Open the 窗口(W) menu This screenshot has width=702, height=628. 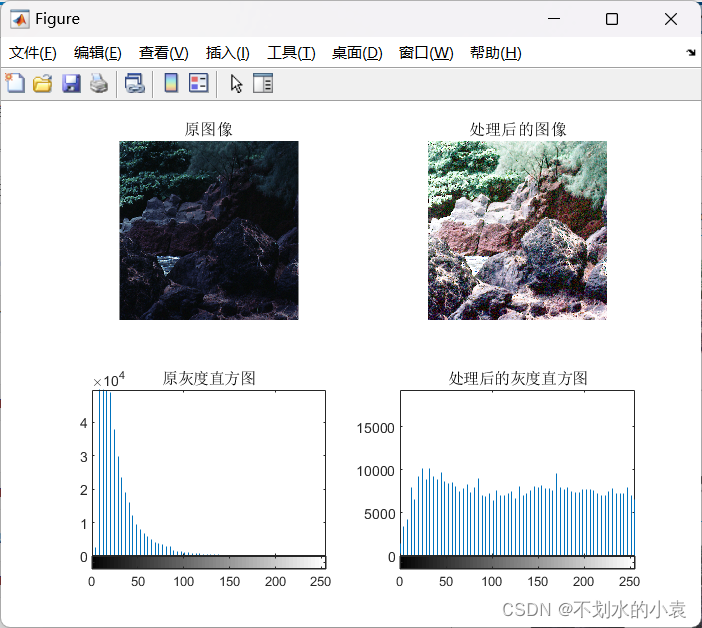tap(426, 53)
